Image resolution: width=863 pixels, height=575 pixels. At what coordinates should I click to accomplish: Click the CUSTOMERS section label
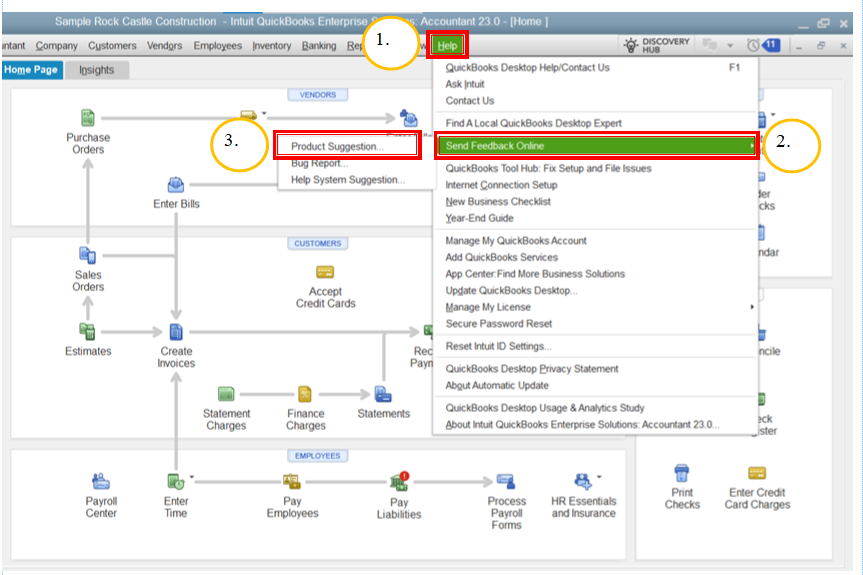tap(318, 243)
